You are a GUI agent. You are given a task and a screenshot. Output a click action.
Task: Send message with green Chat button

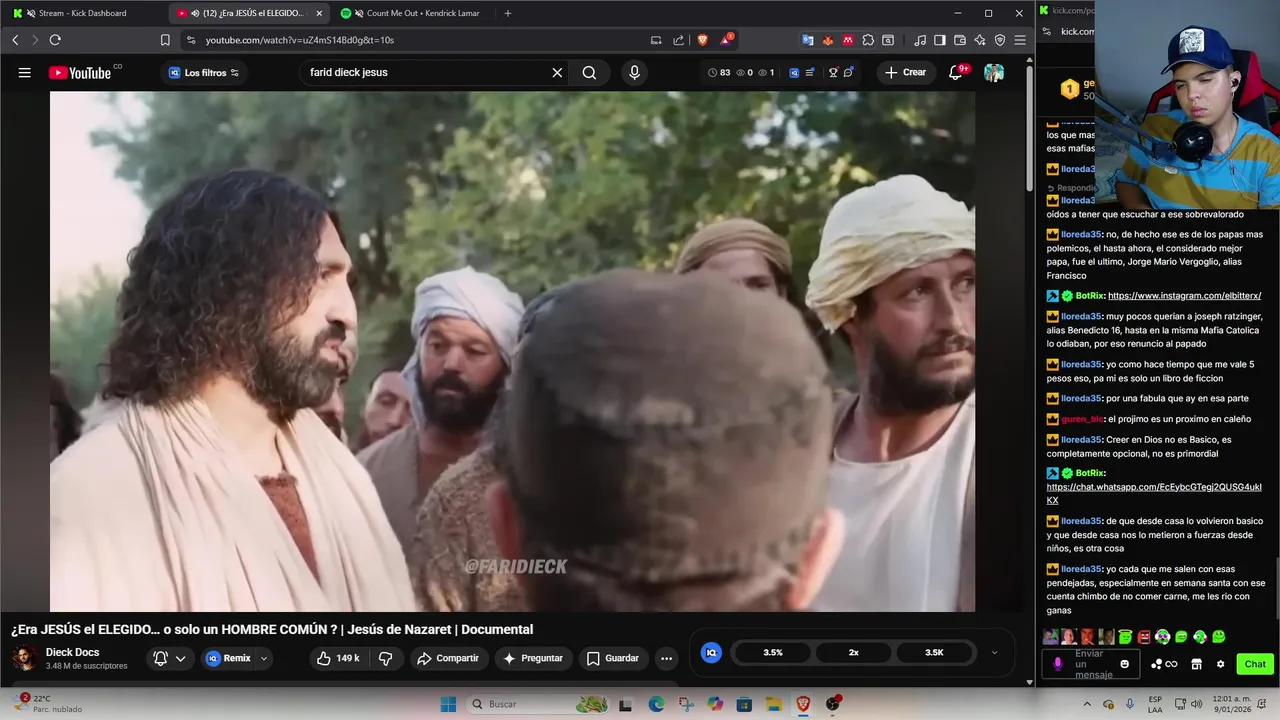pyautogui.click(x=1255, y=664)
